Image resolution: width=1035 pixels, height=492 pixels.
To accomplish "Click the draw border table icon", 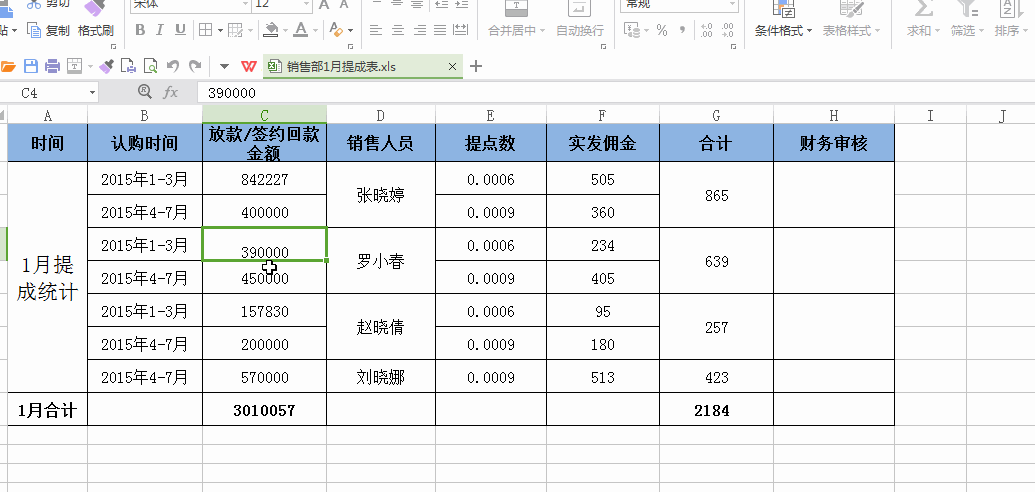I will [x=235, y=30].
